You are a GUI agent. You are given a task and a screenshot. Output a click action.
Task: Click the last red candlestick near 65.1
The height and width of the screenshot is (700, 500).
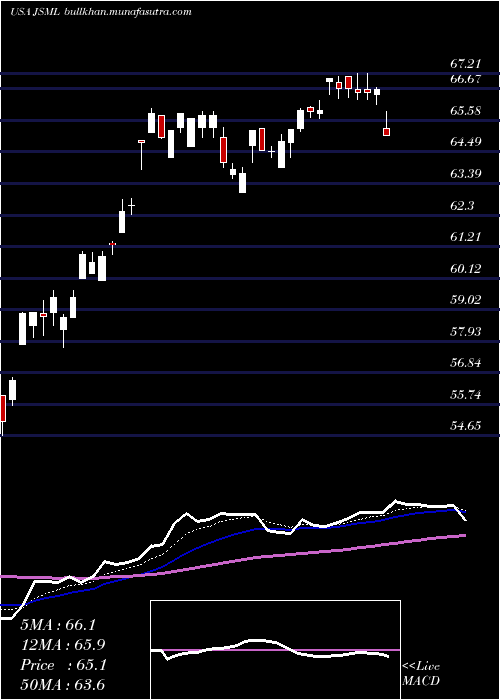click(386, 132)
